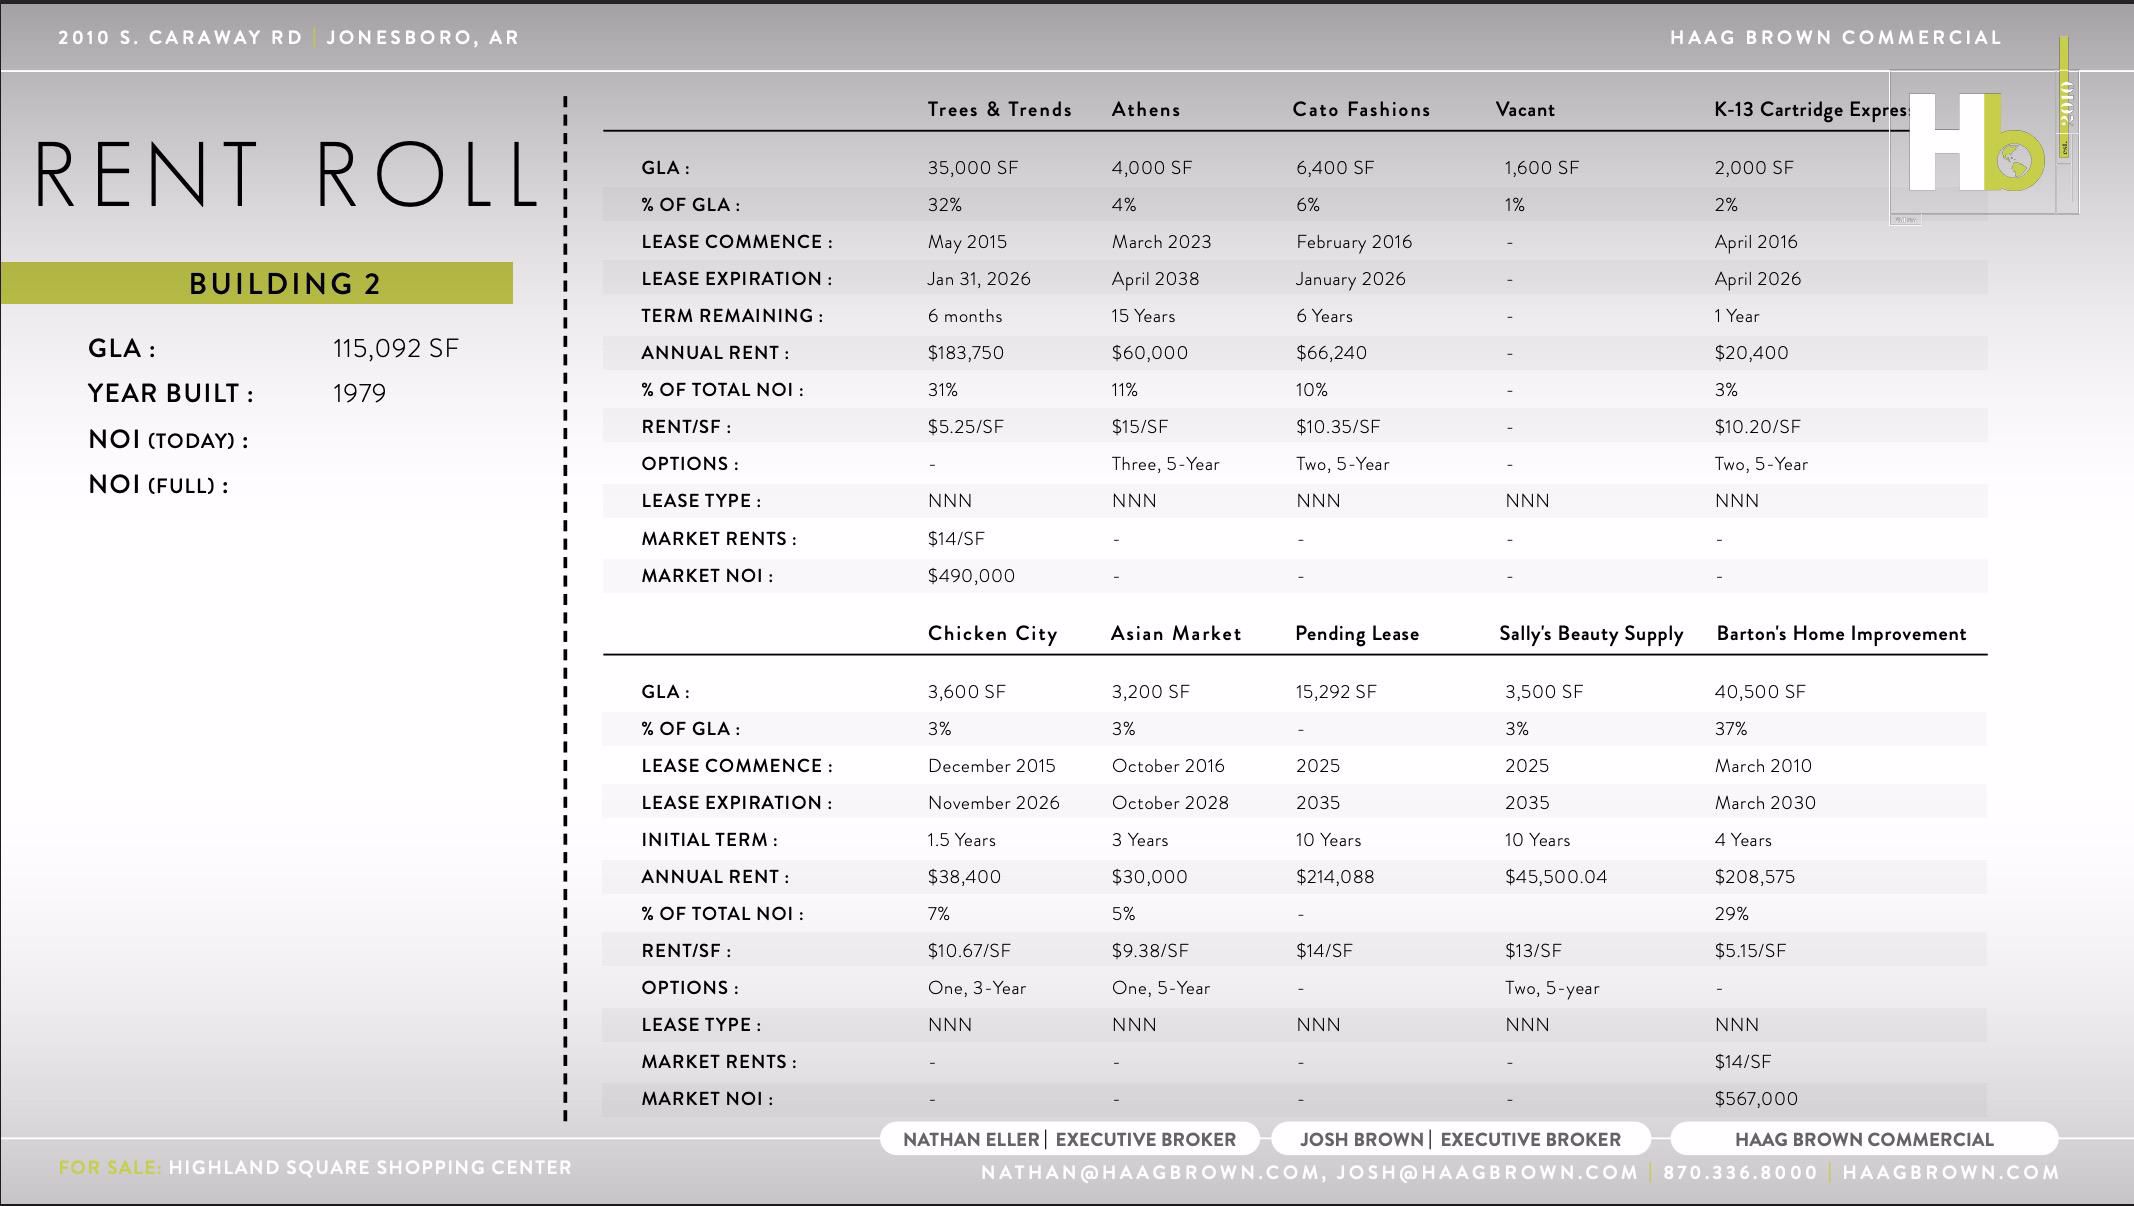Select the Building 2 green banner

257,283
